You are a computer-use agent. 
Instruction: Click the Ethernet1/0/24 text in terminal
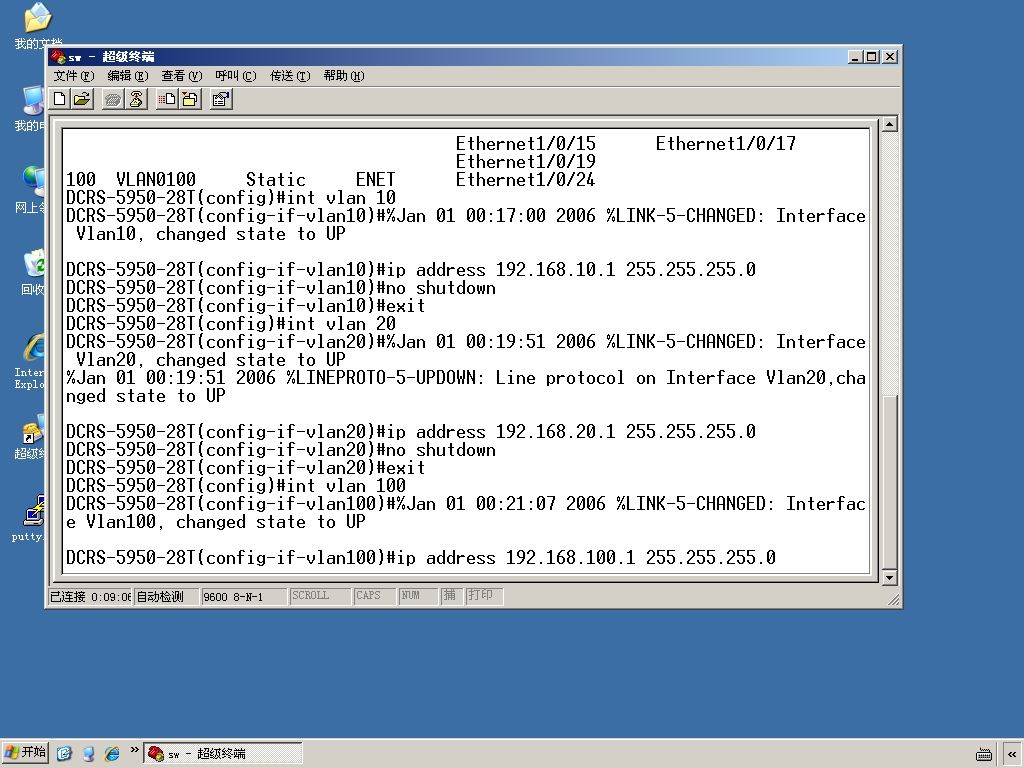pos(526,180)
